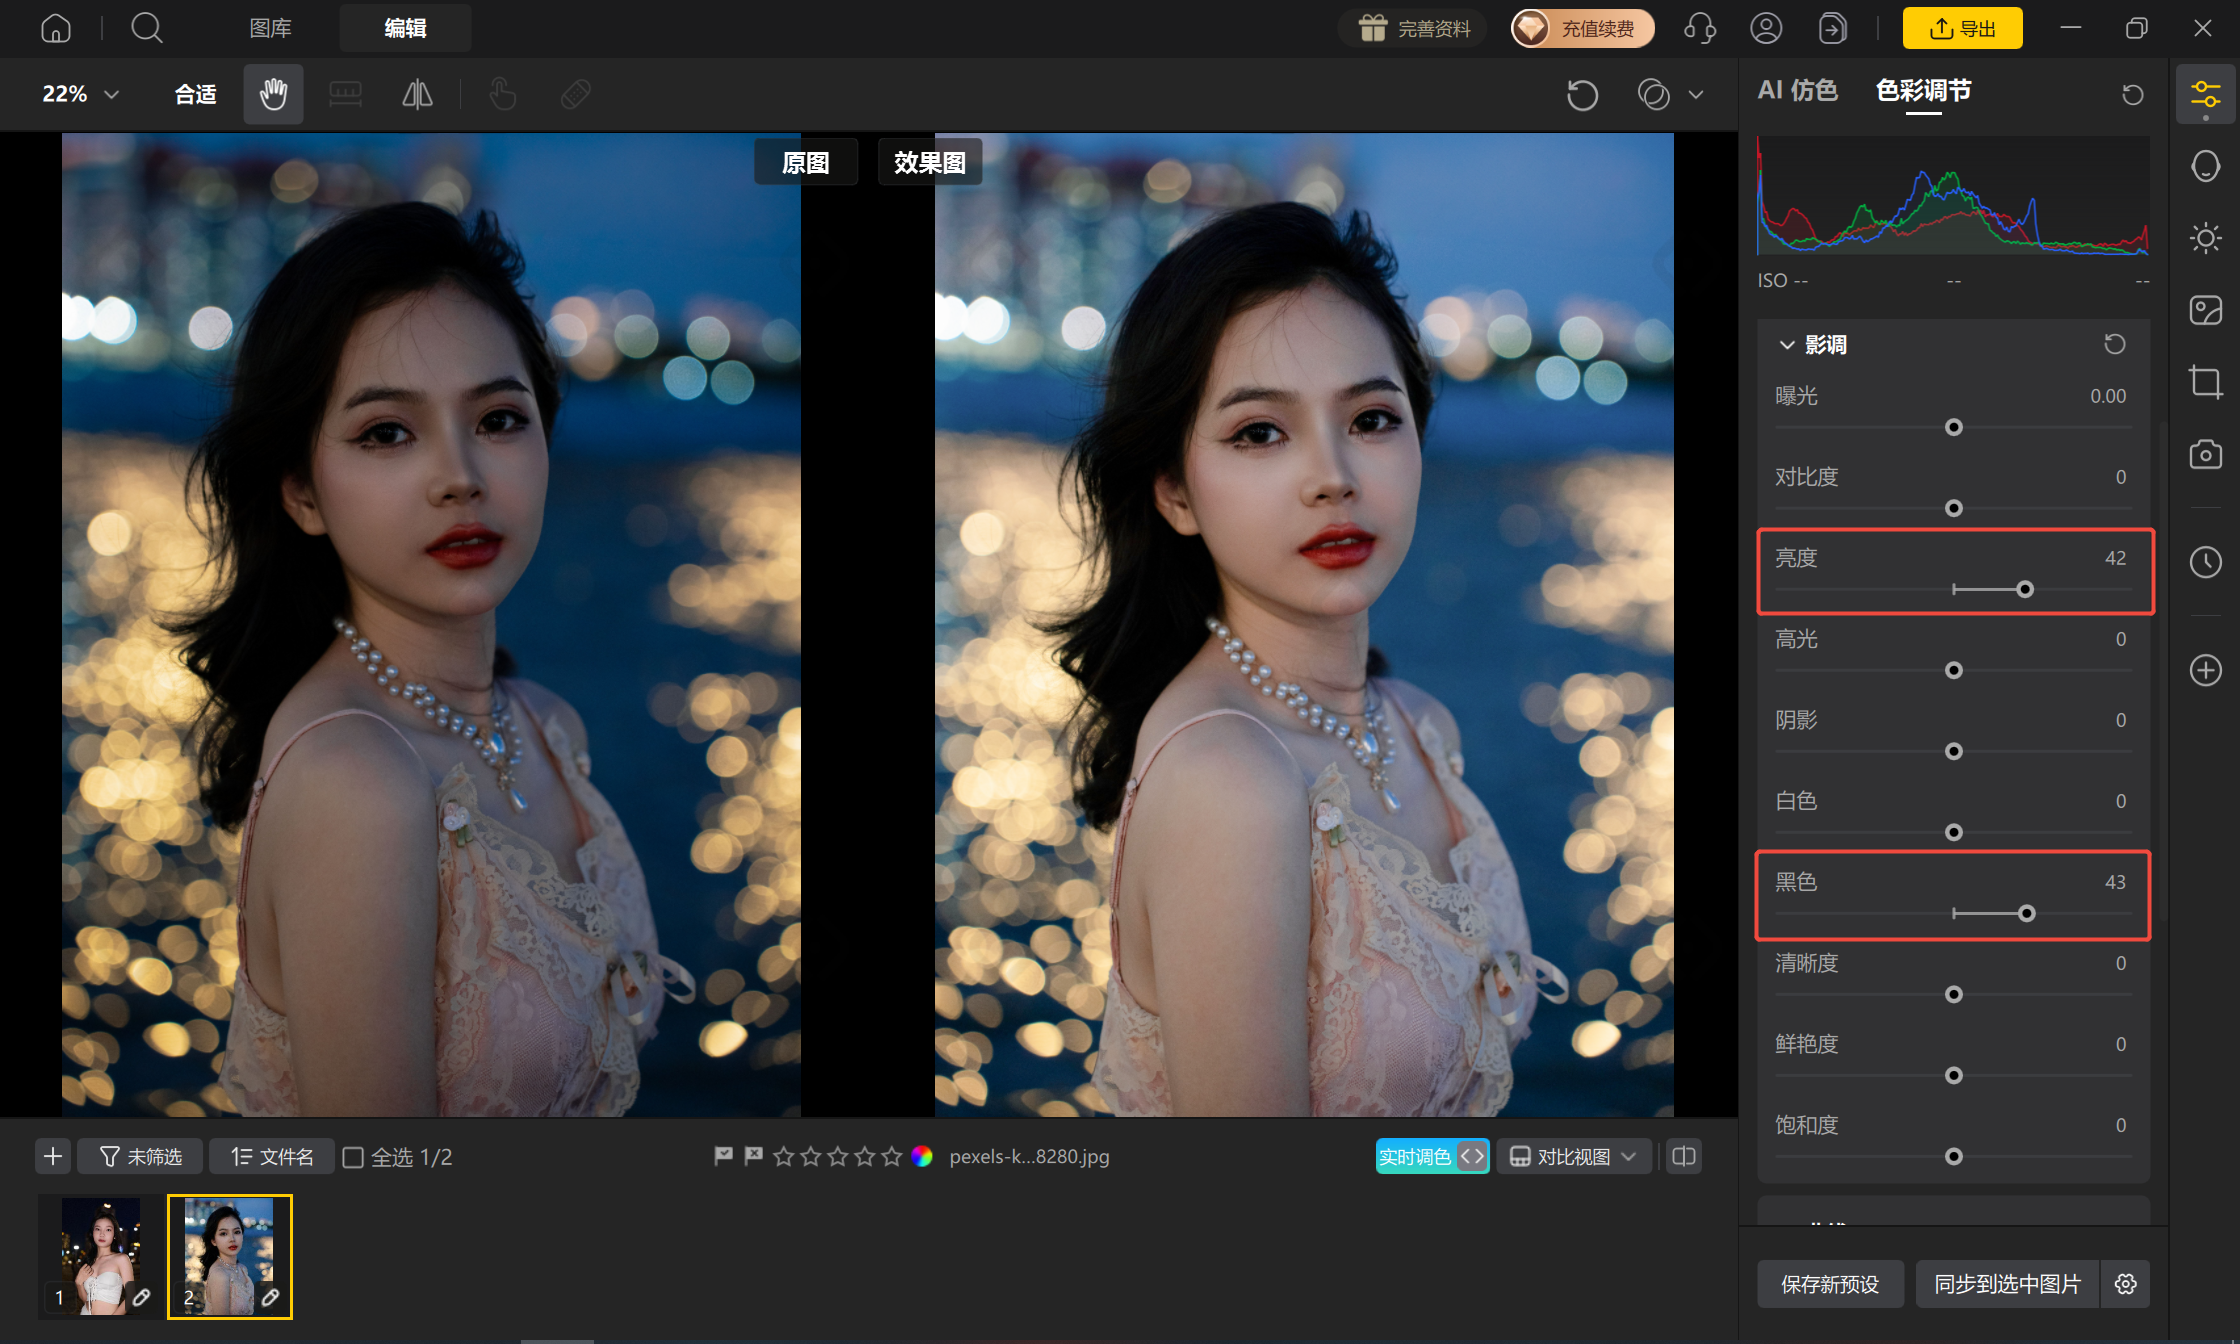Tick the 全选 checkbox
This screenshot has height=1344, width=2240.
coord(353,1157)
